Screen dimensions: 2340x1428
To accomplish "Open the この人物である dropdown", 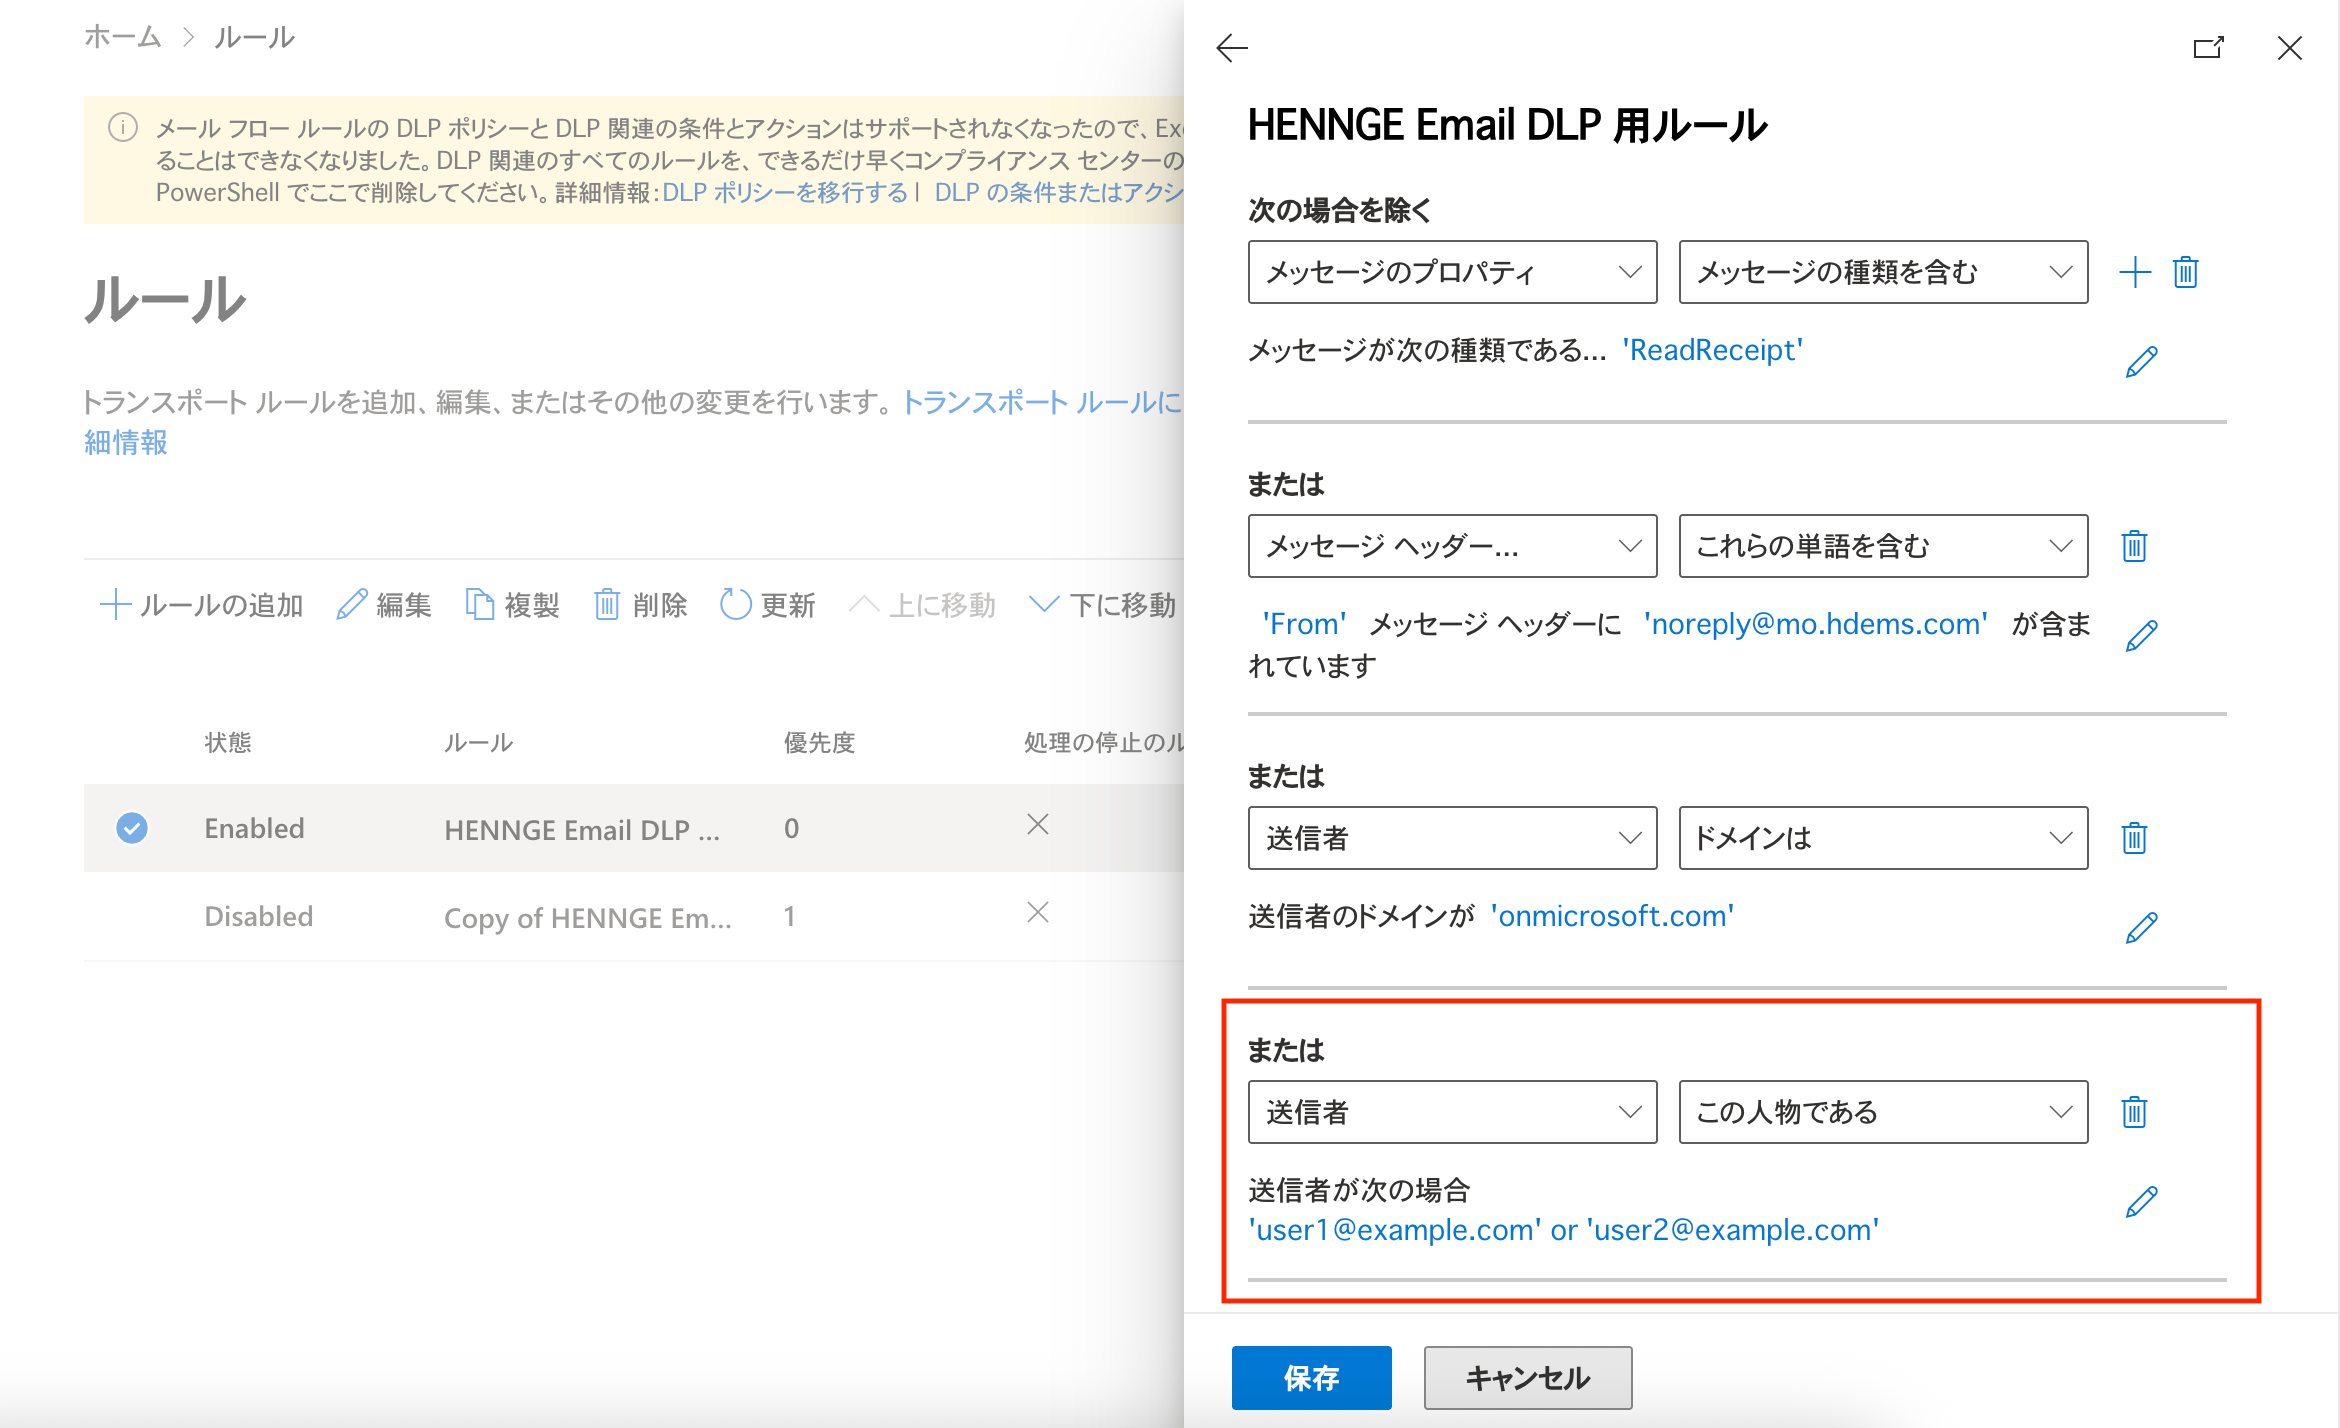I will pyautogui.click(x=1882, y=1112).
